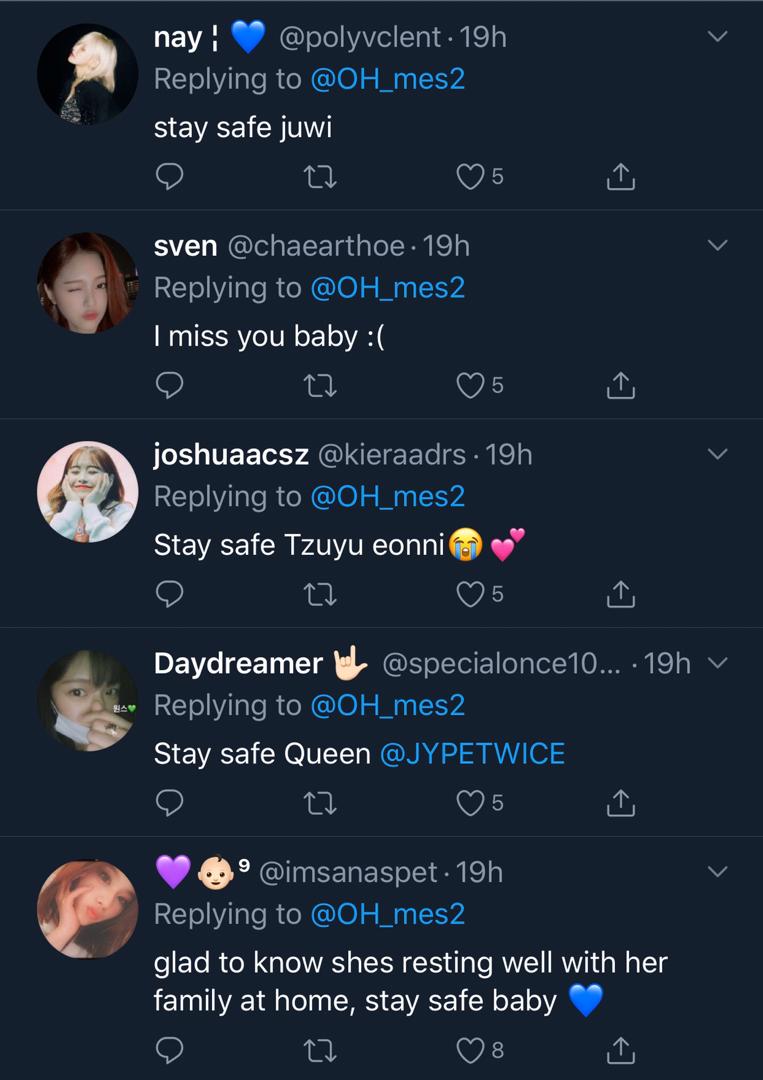Expand the options chevron on sven's tweet
Image resolution: width=763 pixels, height=1080 pixels.
717,246
